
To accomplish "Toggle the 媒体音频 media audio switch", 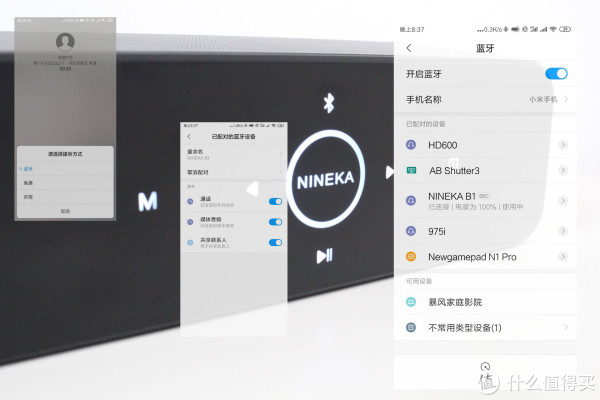I will [276, 222].
